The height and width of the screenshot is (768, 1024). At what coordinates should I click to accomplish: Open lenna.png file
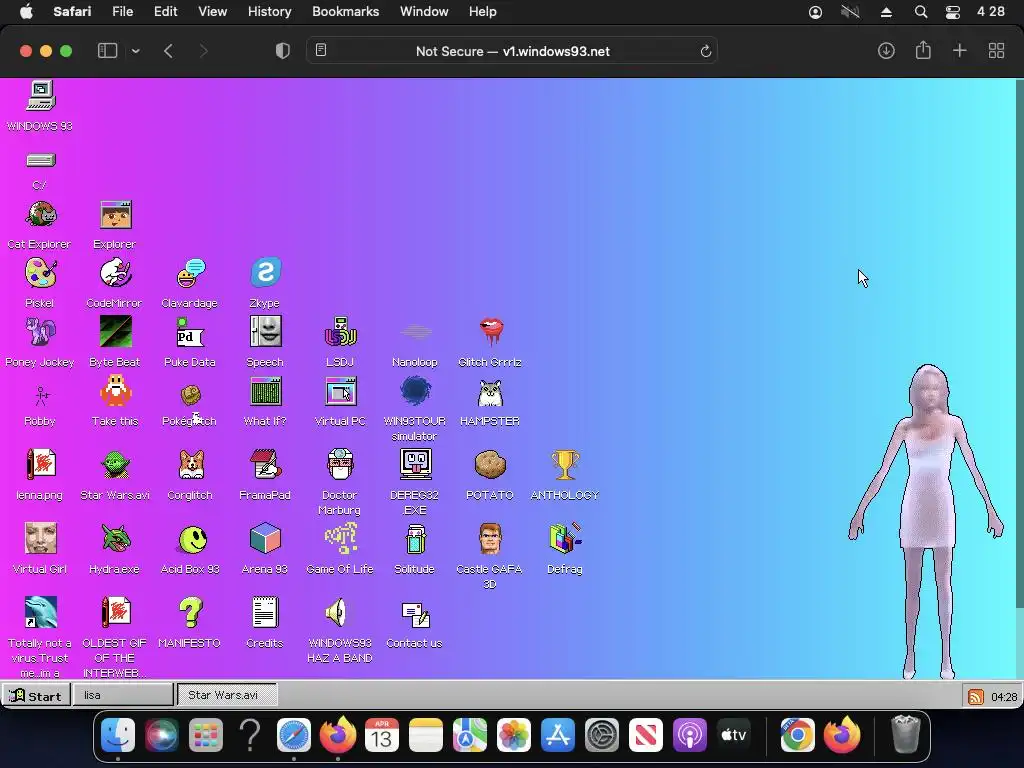pyautogui.click(x=40, y=465)
